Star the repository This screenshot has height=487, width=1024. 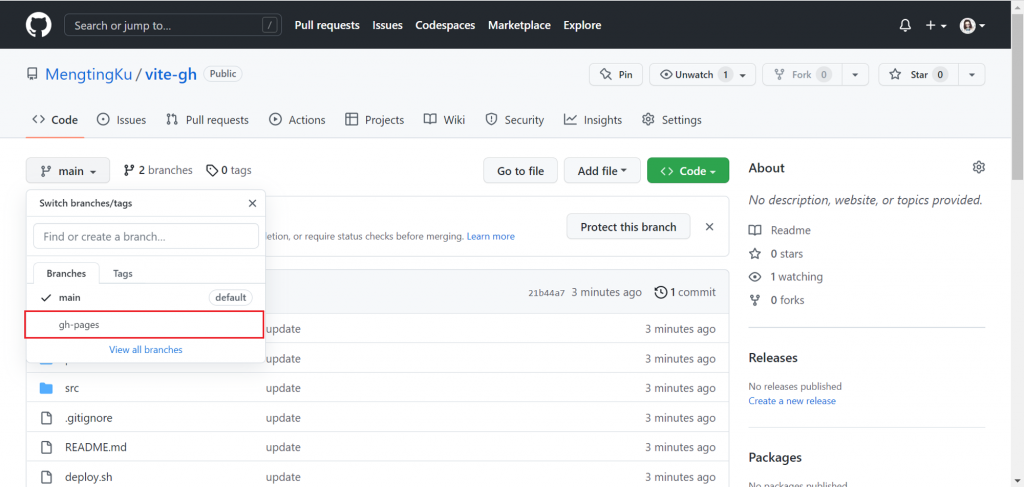tap(918, 74)
